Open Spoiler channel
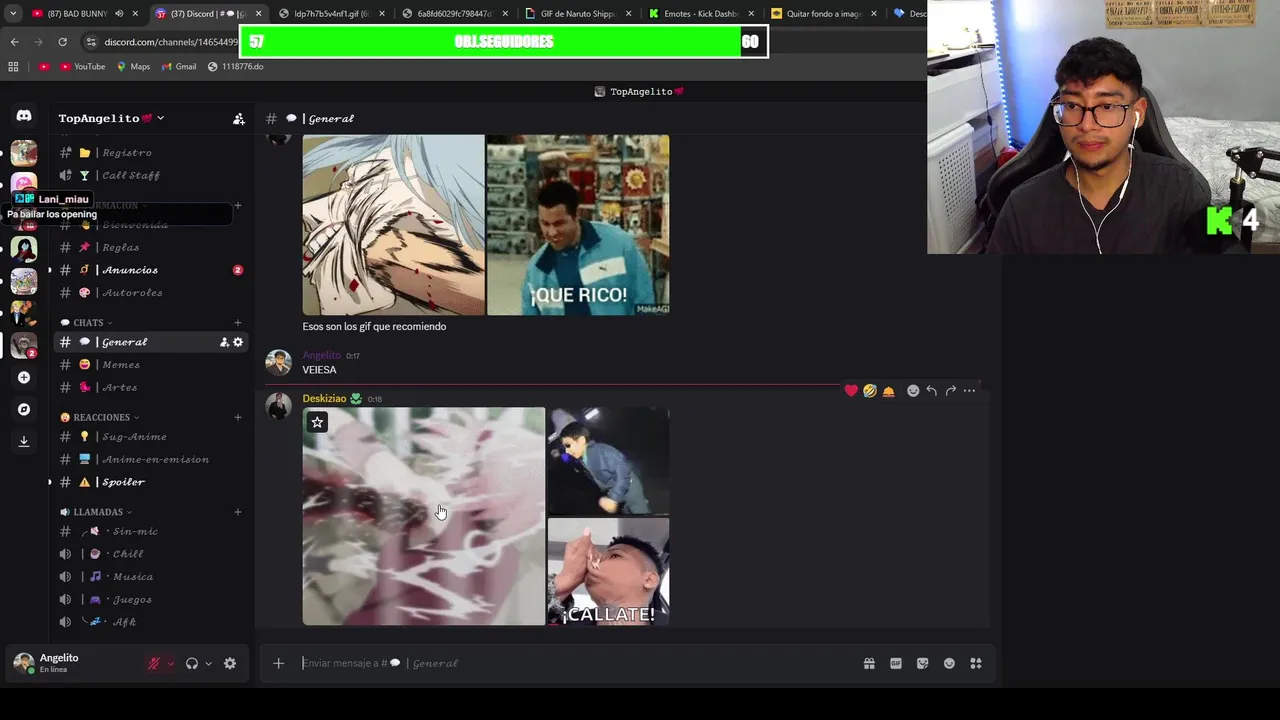Image resolution: width=1280 pixels, height=720 pixels. [150, 482]
